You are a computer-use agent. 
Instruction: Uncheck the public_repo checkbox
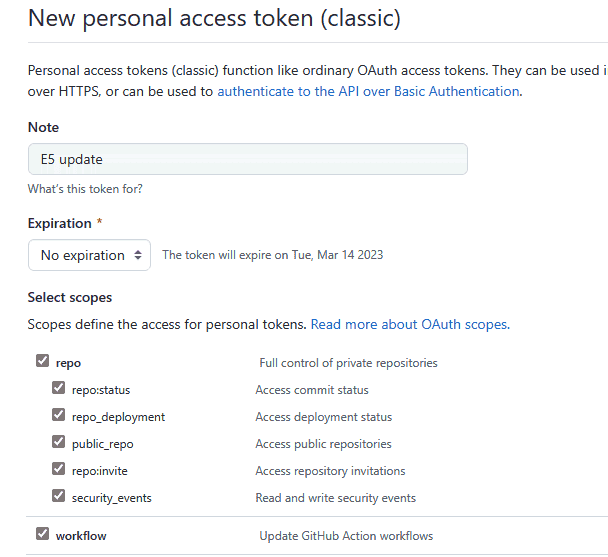coord(58,443)
